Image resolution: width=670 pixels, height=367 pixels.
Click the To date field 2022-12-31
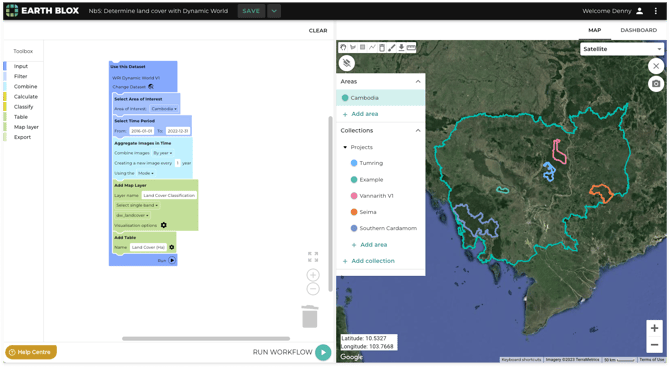178,131
